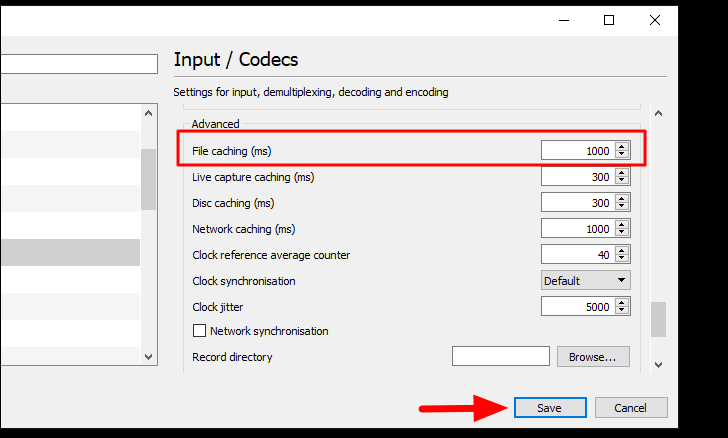Enable the Network synchronisation checkbox
Image resolution: width=728 pixels, height=438 pixels.
pos(199,331)
